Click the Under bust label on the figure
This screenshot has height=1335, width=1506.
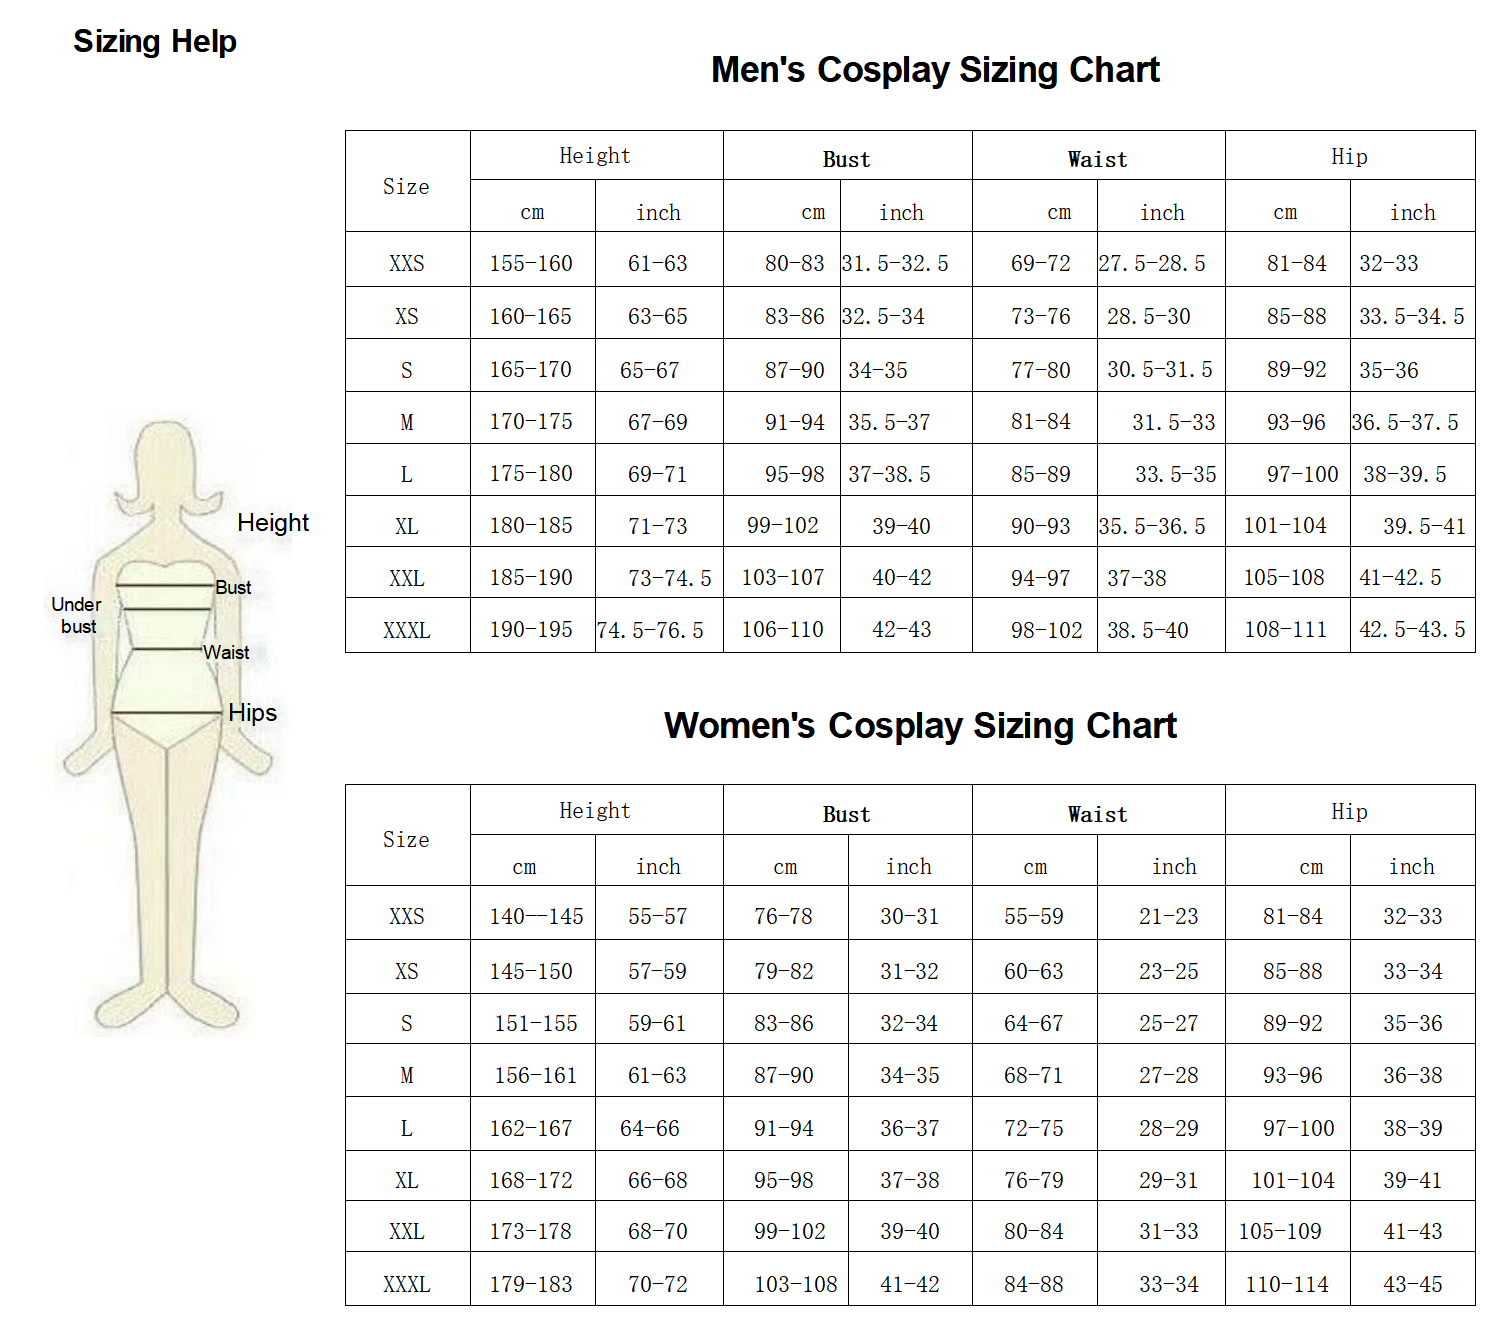77,615
